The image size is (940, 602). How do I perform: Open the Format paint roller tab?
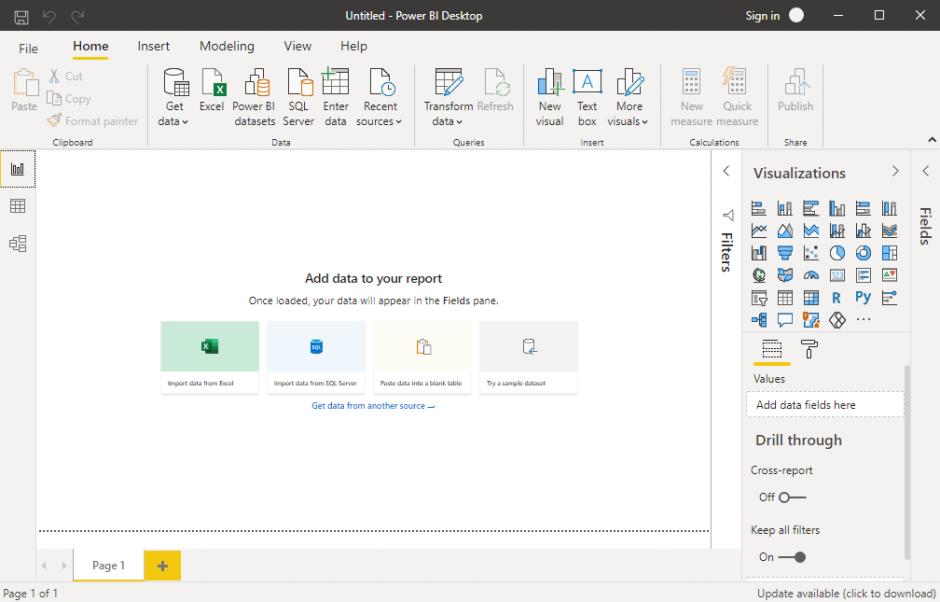coord(809,349)
